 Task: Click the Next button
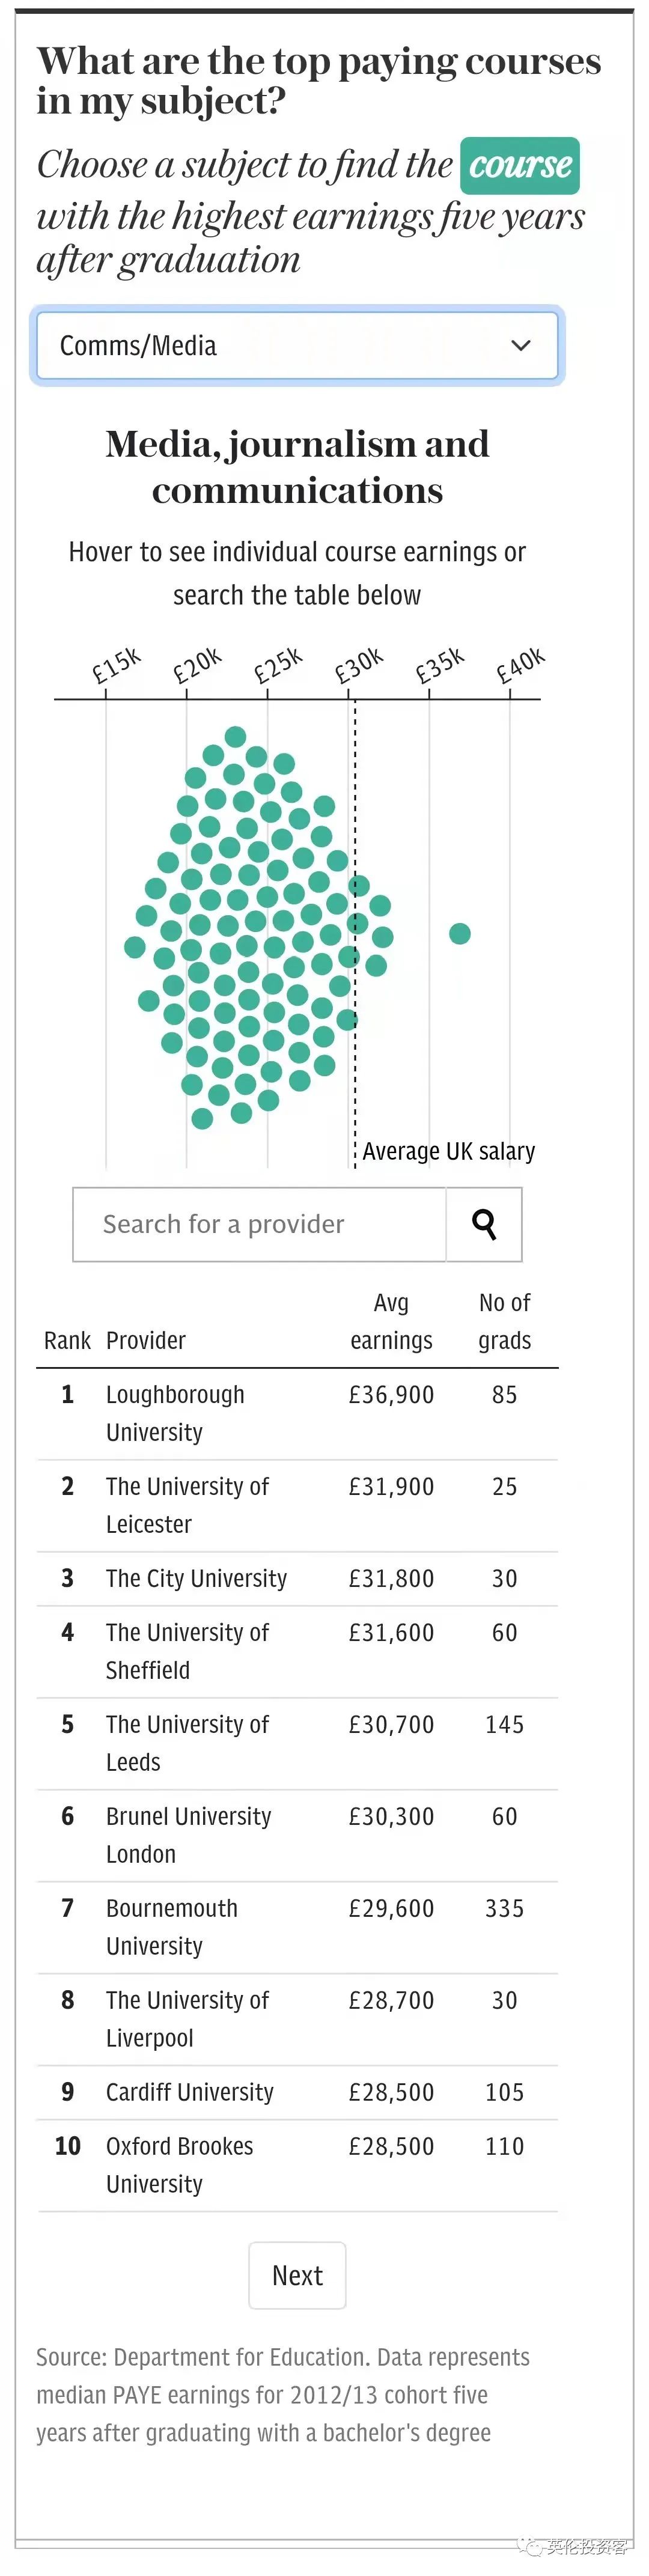coord(297,2275)
